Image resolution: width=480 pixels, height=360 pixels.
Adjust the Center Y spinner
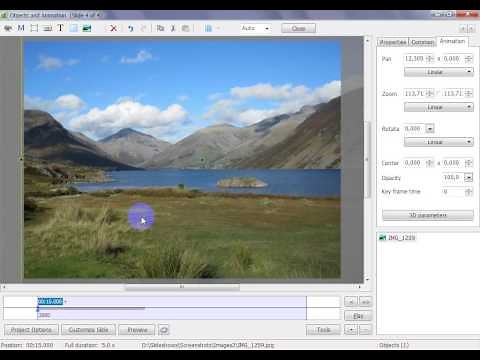(x=469, y=163)
